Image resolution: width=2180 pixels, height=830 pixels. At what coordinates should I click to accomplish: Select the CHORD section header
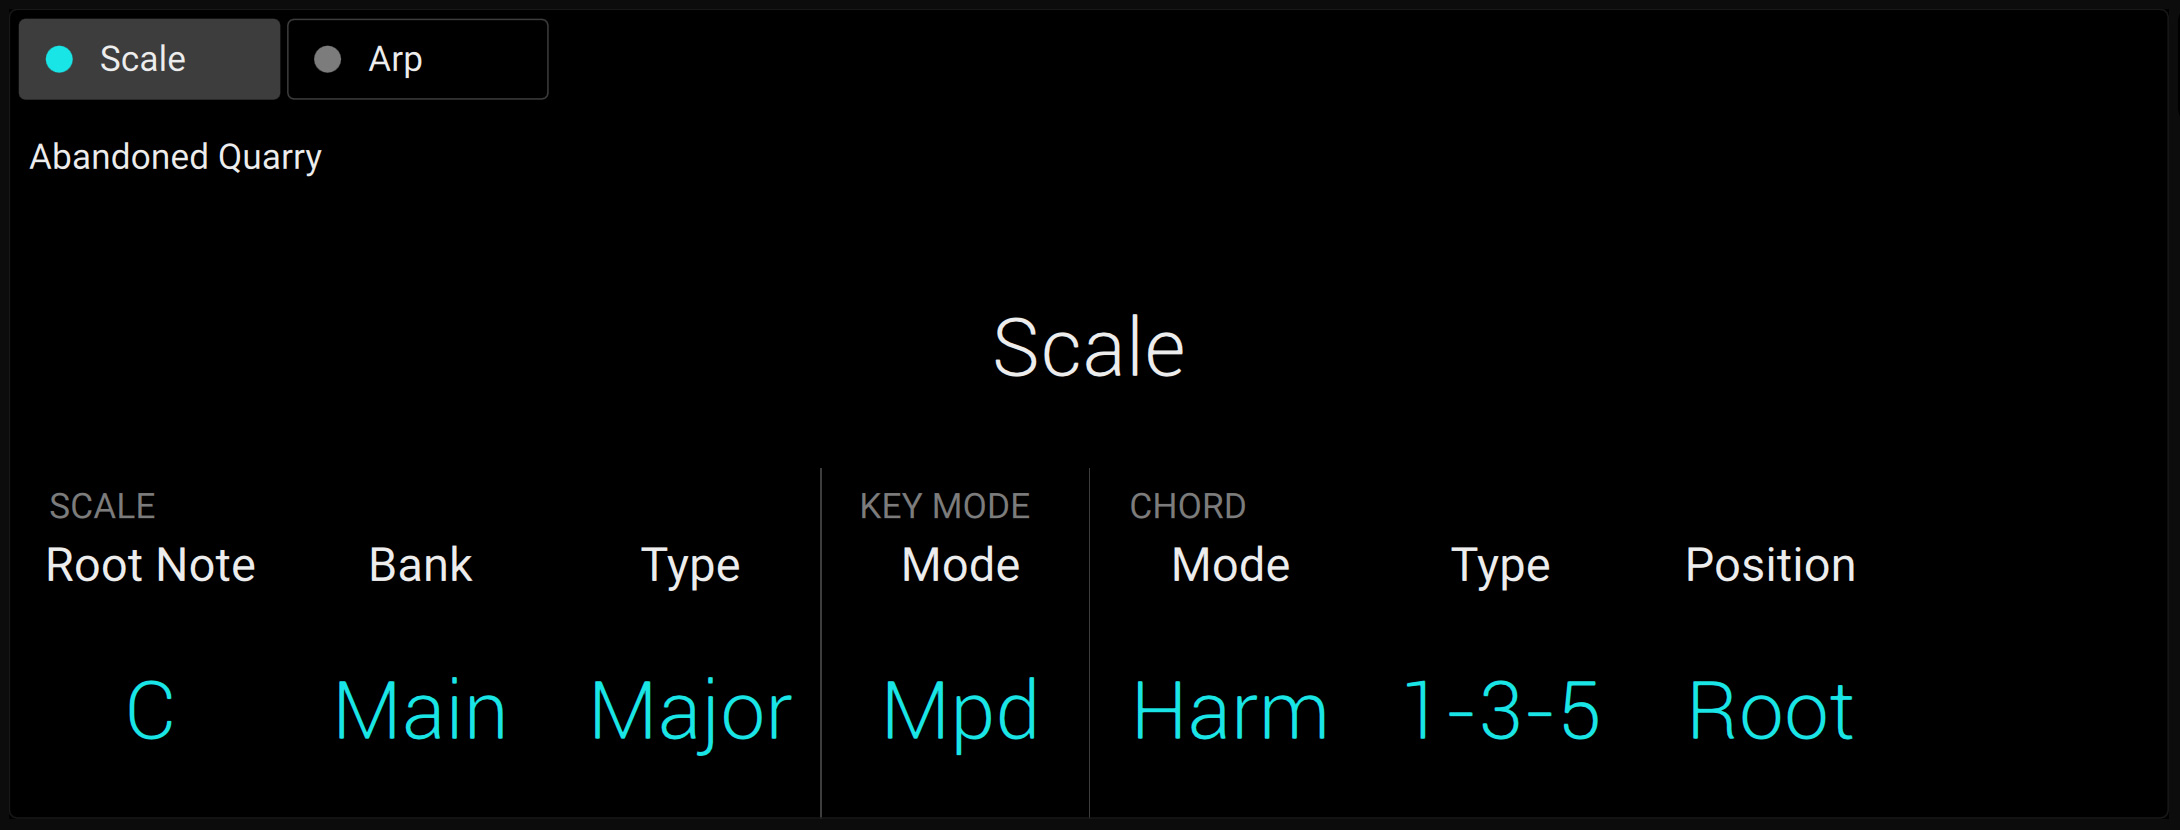pos(1188,506)
